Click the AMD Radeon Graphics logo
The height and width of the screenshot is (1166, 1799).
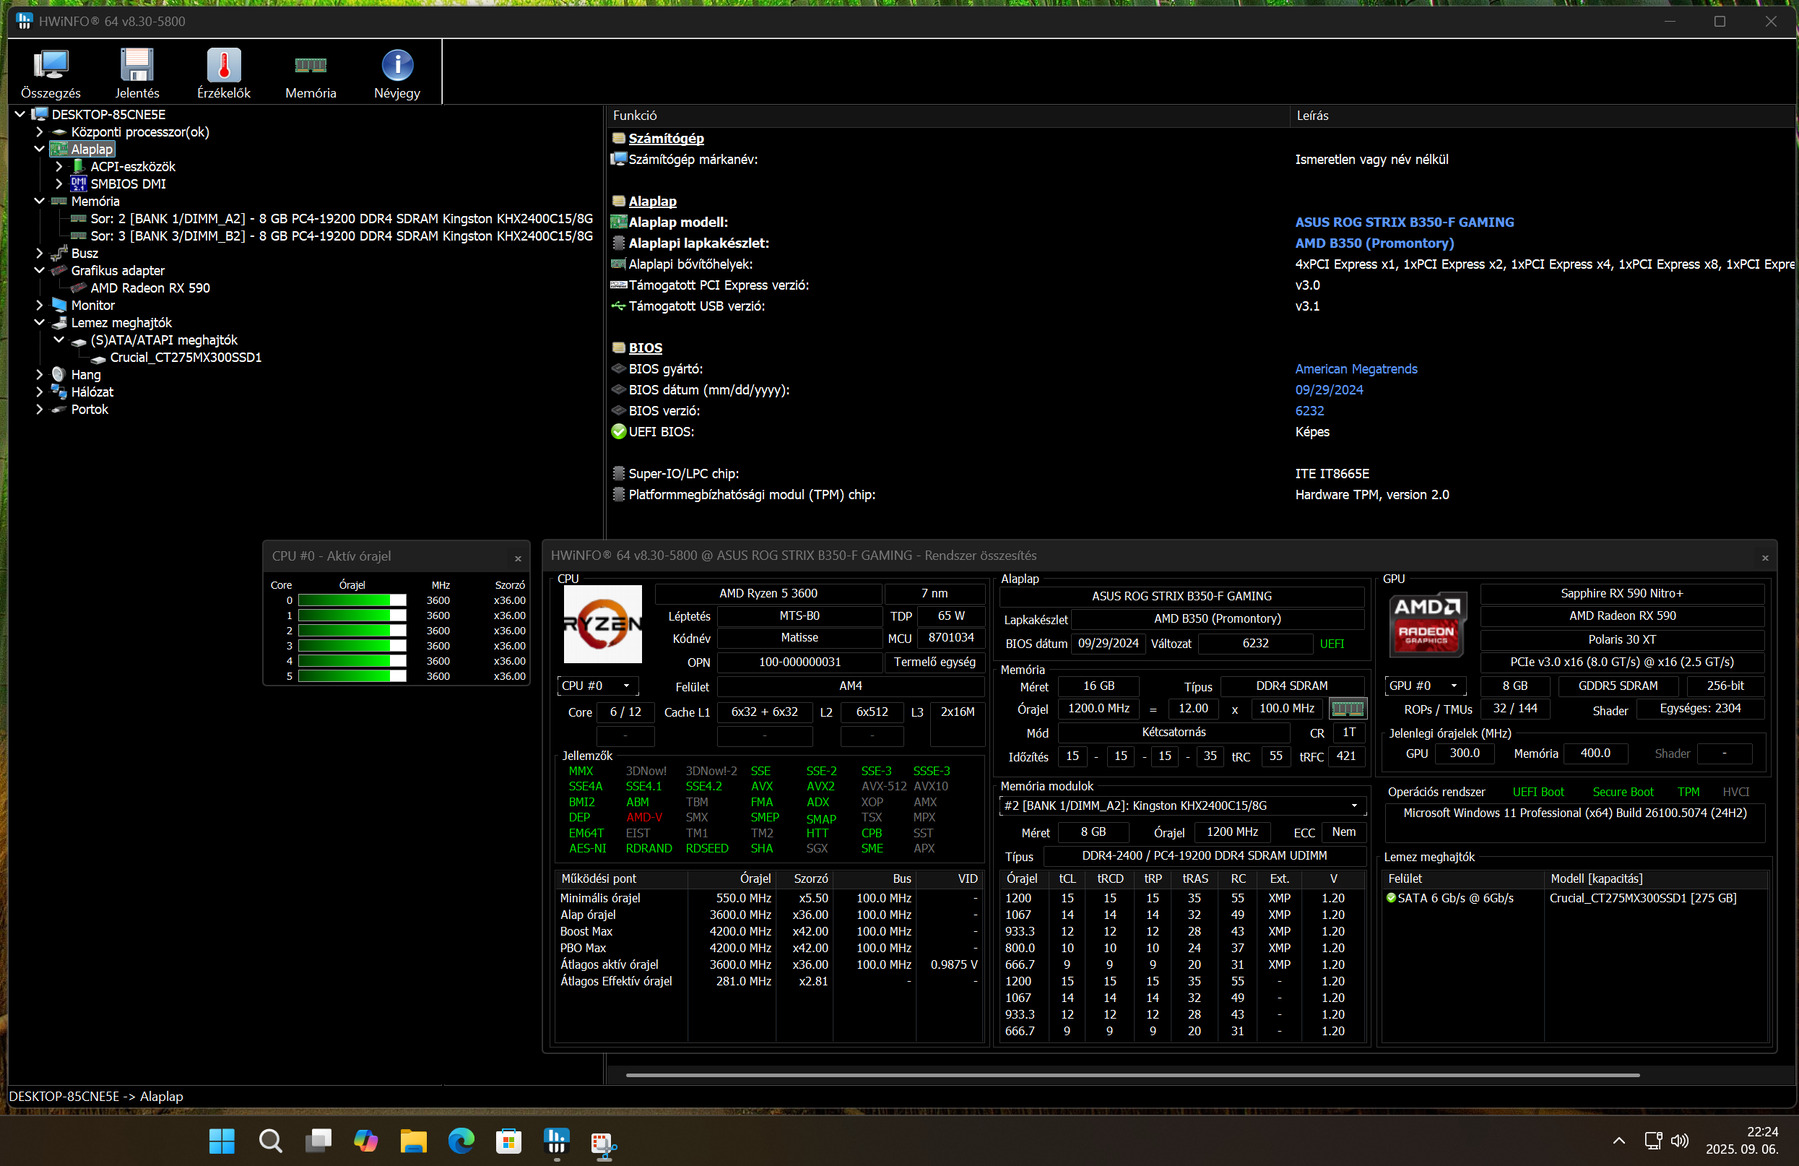click(1427, 623)
